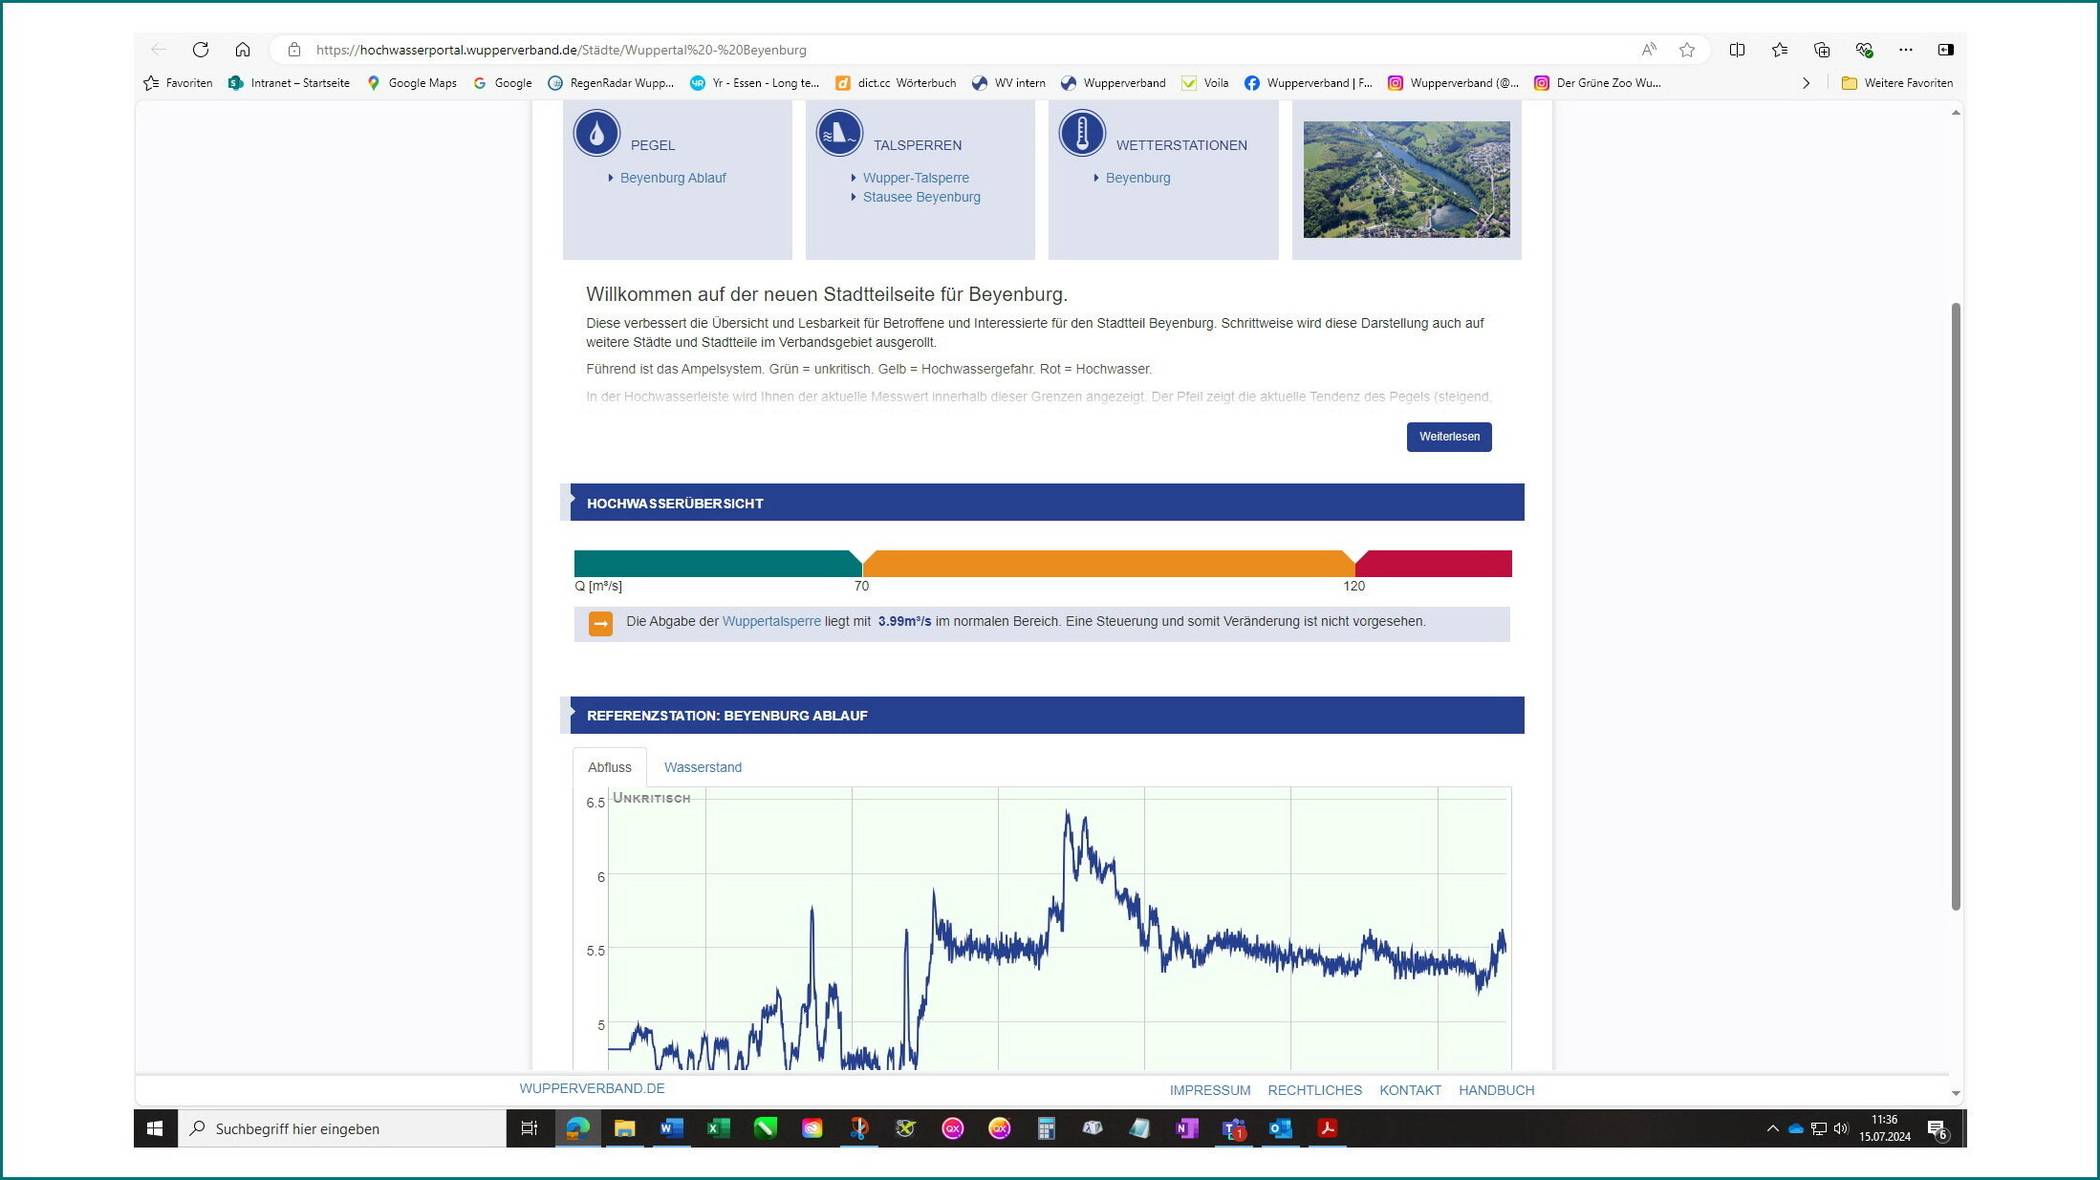Open the Beyenburg Ablauf link
The image size is (2100, 1180).
coord(672,178)
